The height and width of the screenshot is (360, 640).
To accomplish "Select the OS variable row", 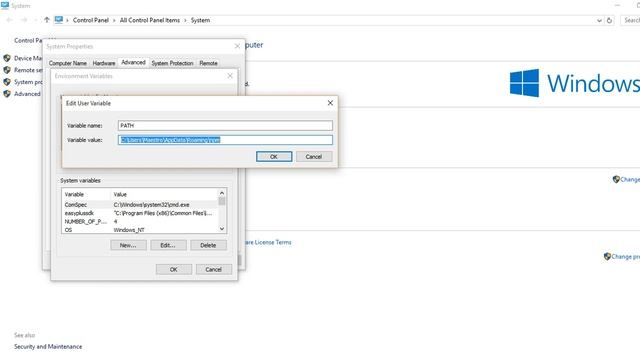I will (140, 230).
